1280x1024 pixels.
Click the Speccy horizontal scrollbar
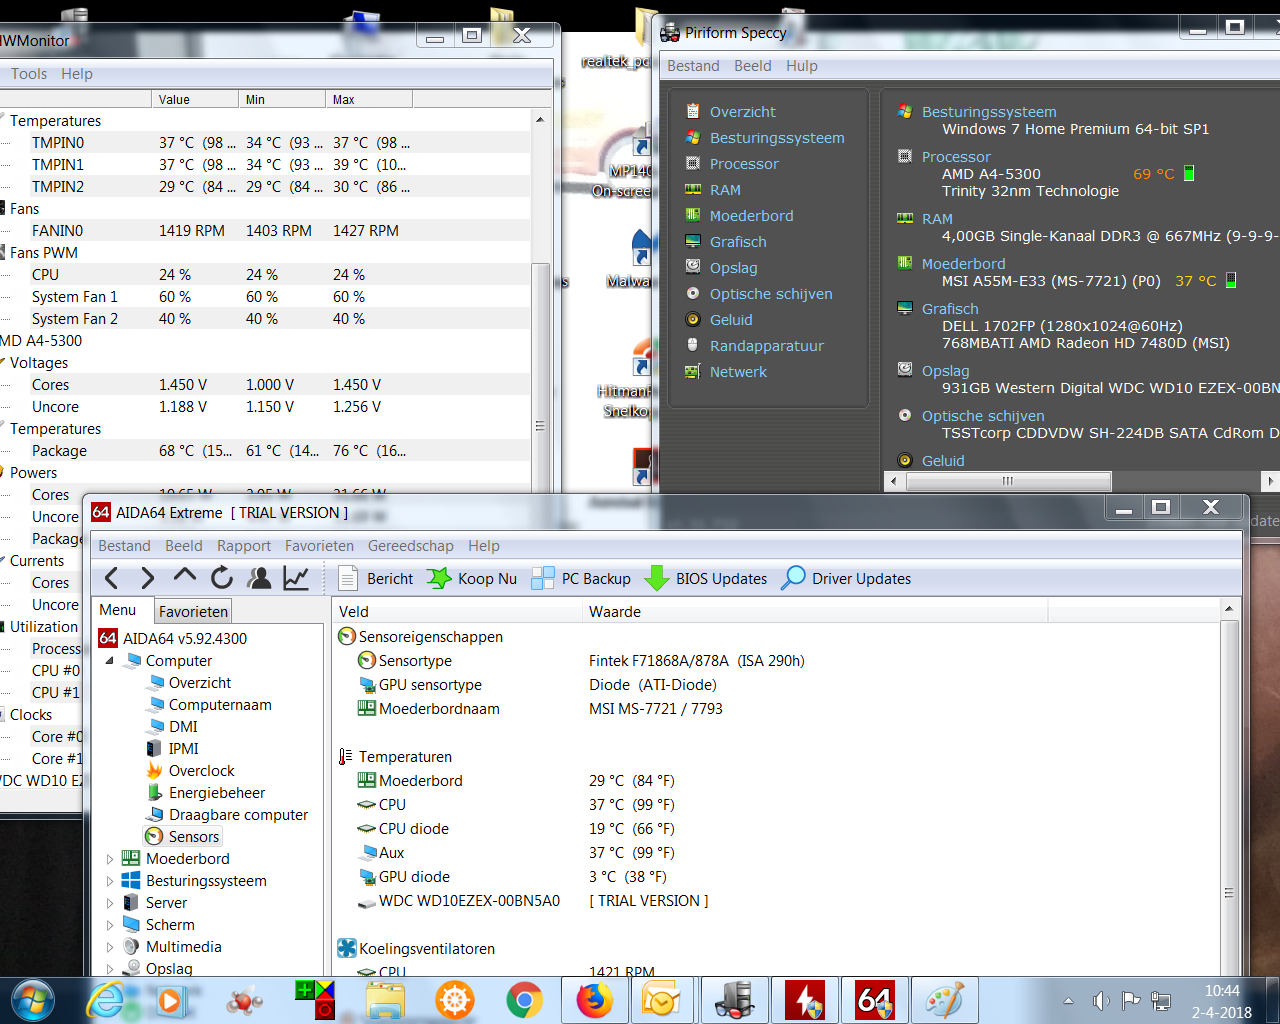tap(1007, 481)
